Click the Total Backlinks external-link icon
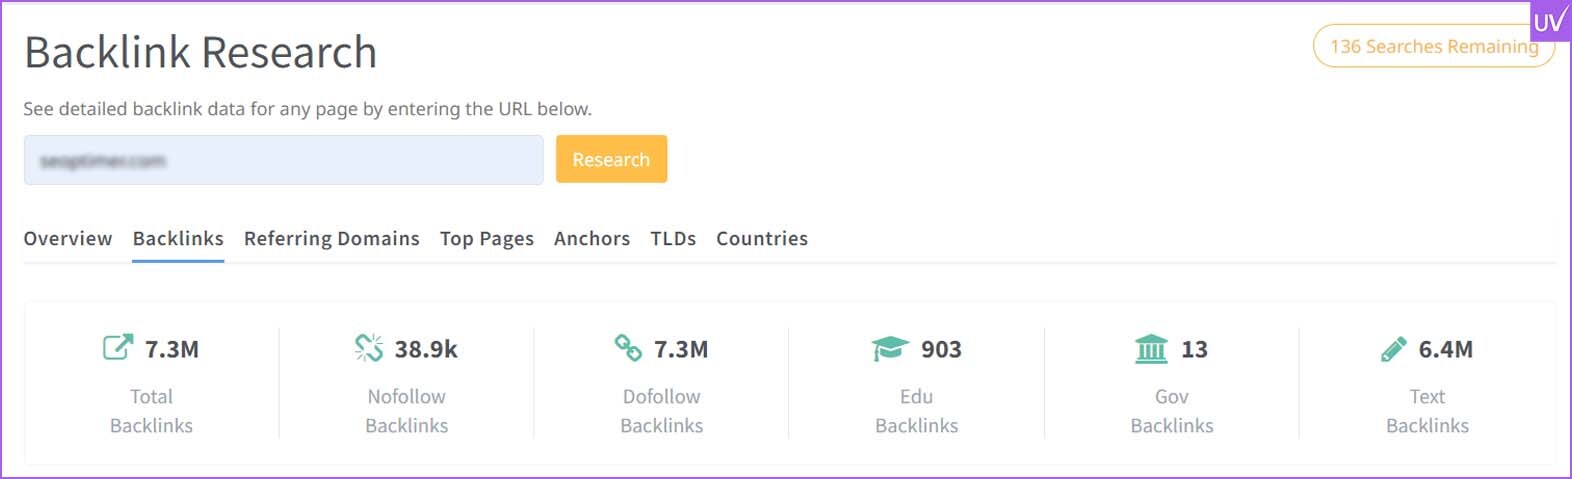Viewport: 1572px width, 479px height. pyautogui.click(x=117, y=348)
